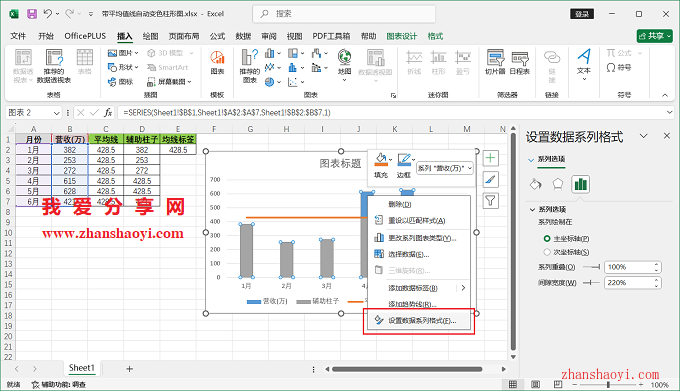
Task: Adjust the 间隙宽度 gap width slider
Action: tap(591, 283)
